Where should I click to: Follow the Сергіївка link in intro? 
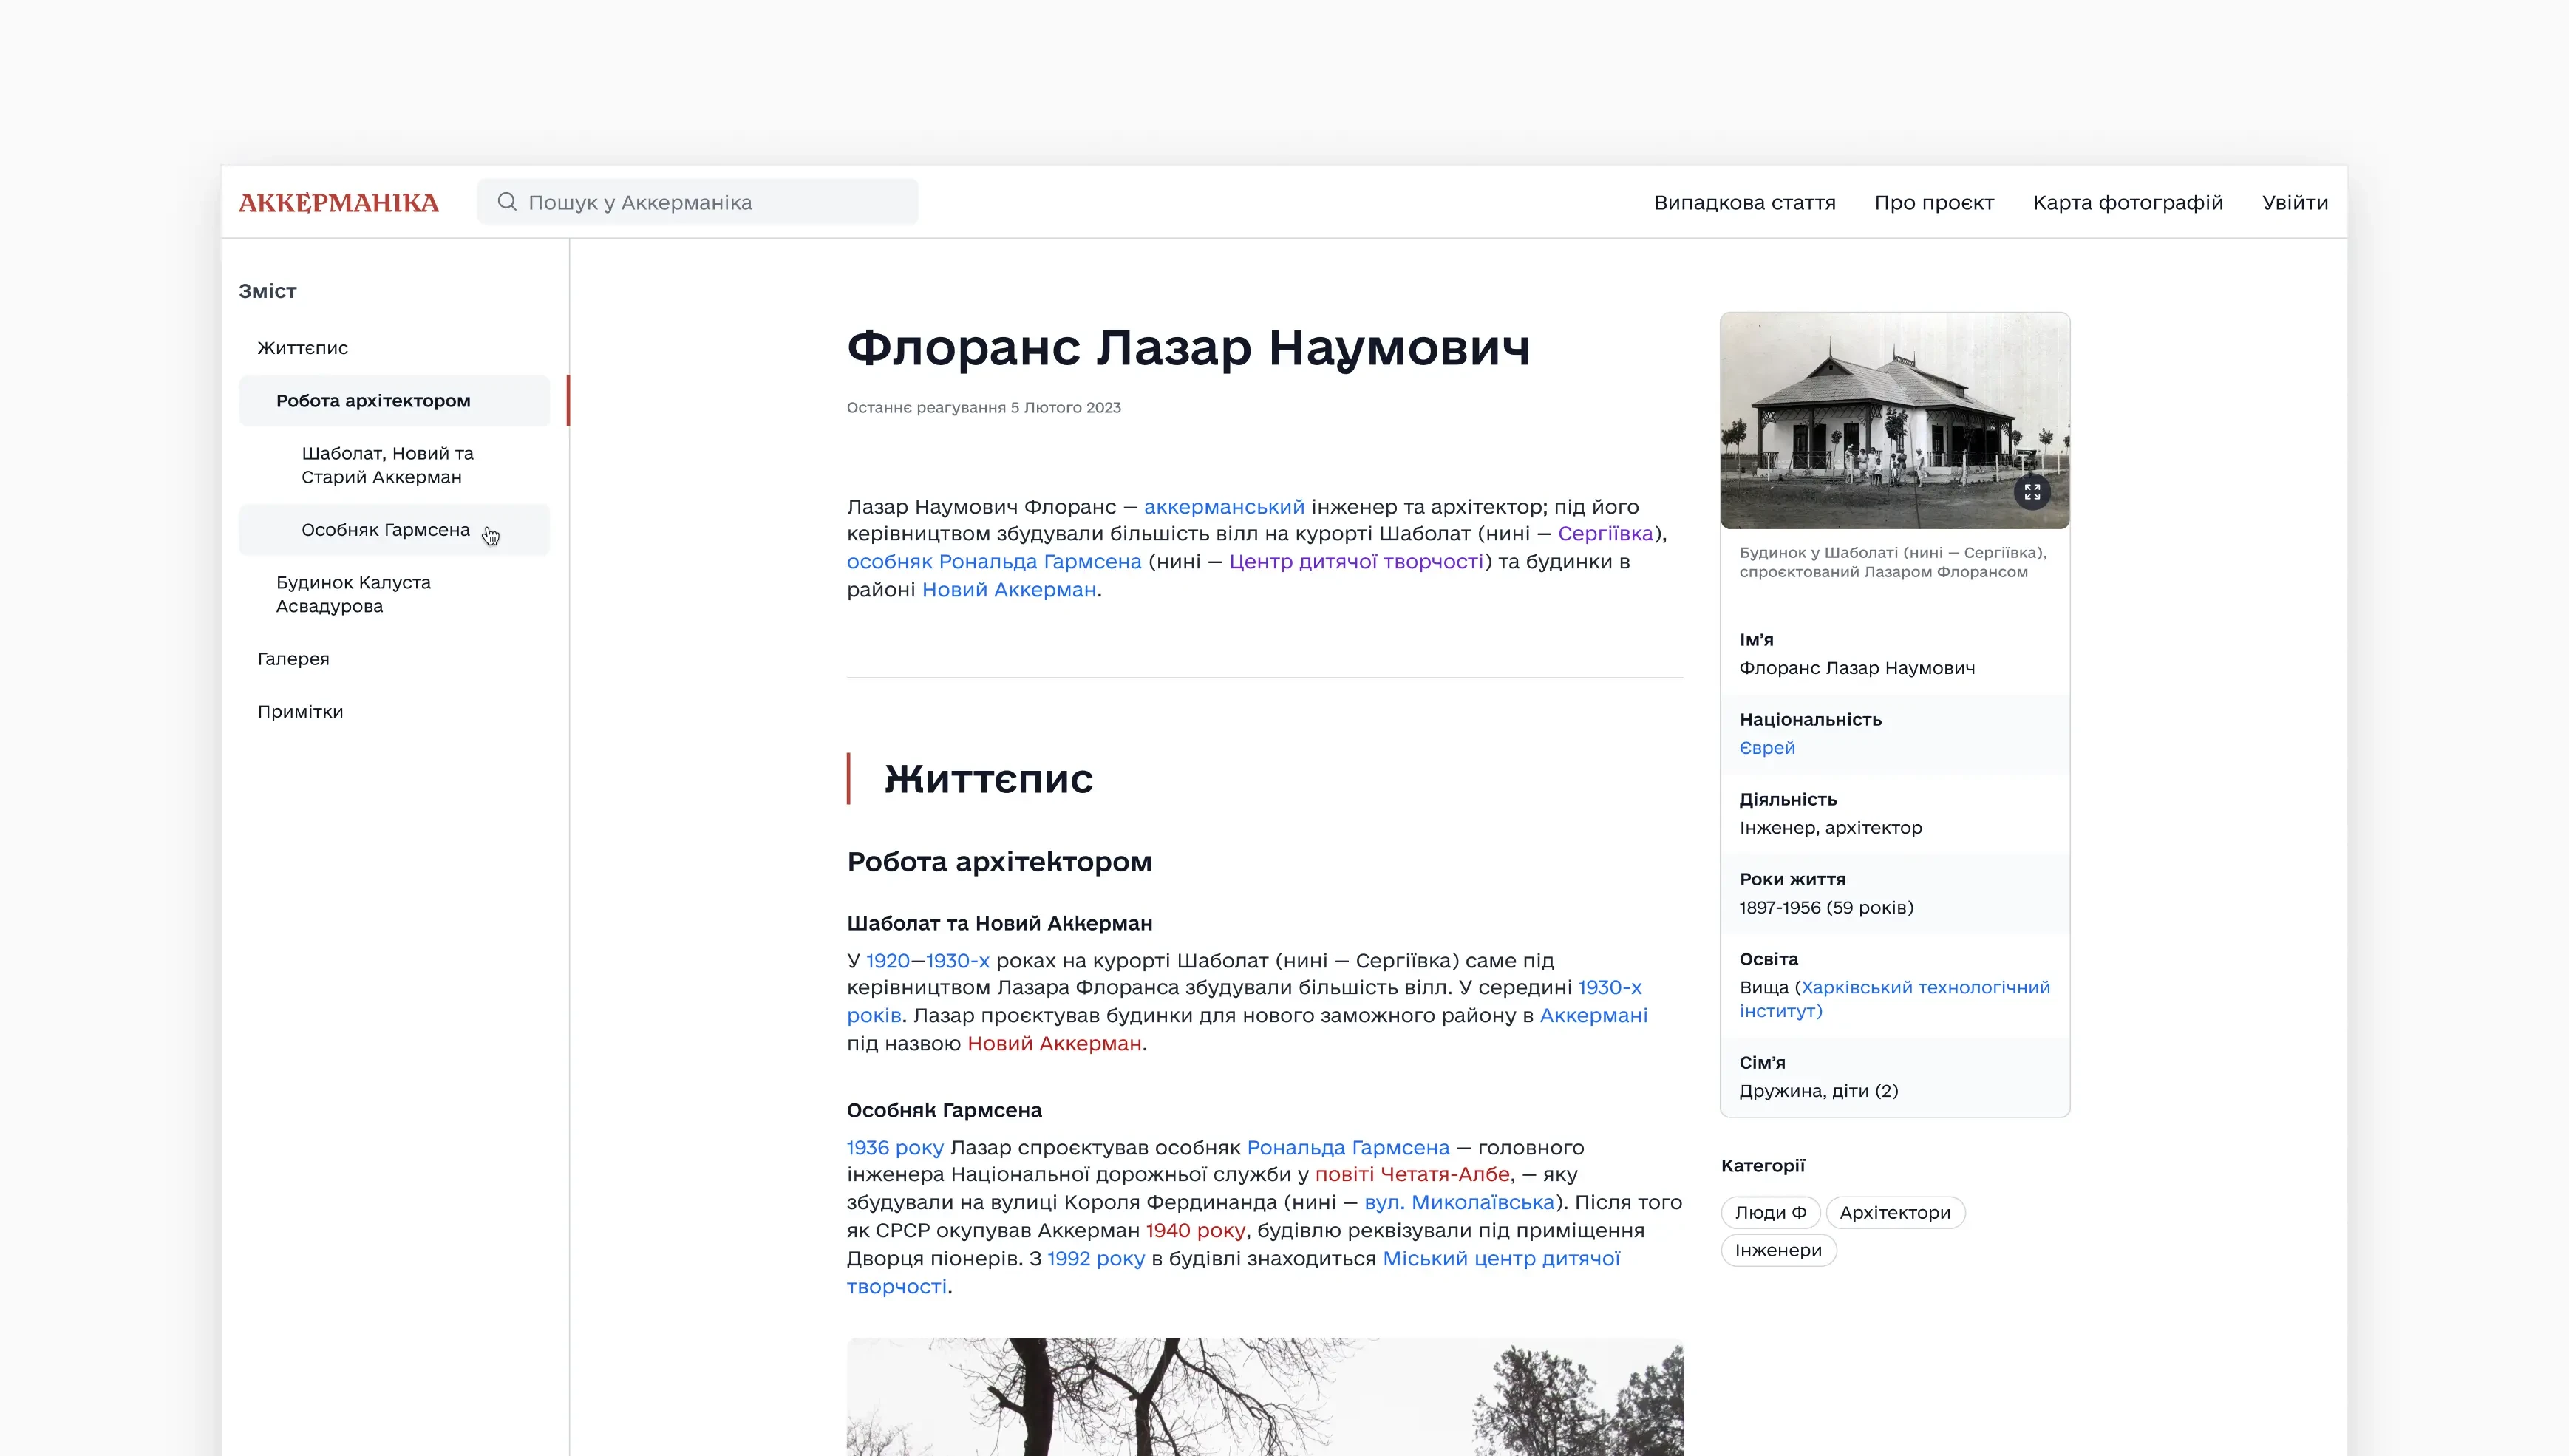(x=1605, y=534)
